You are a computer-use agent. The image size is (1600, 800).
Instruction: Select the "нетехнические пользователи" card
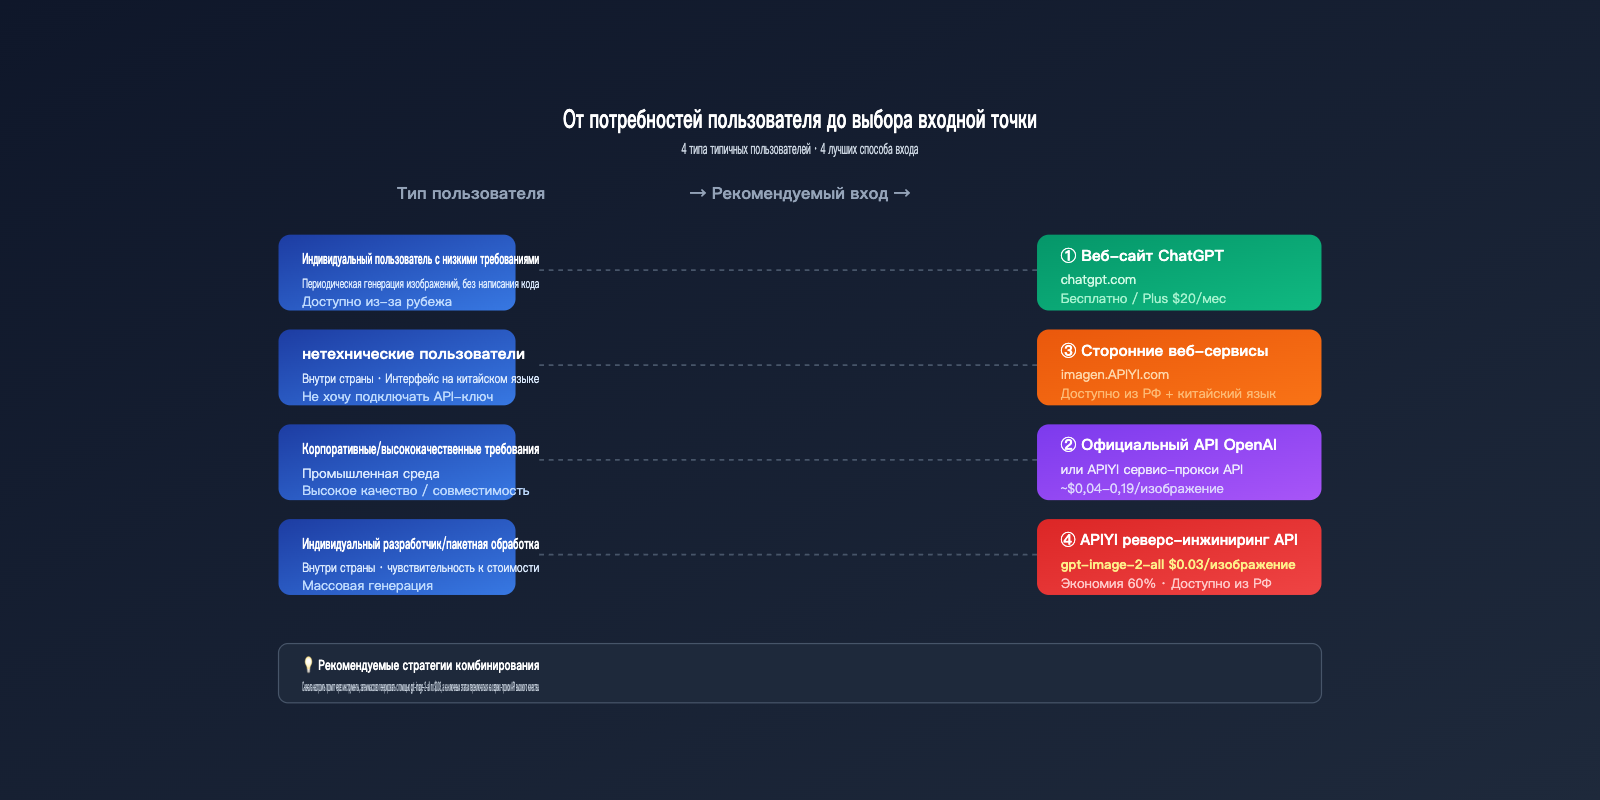[397, 368]
